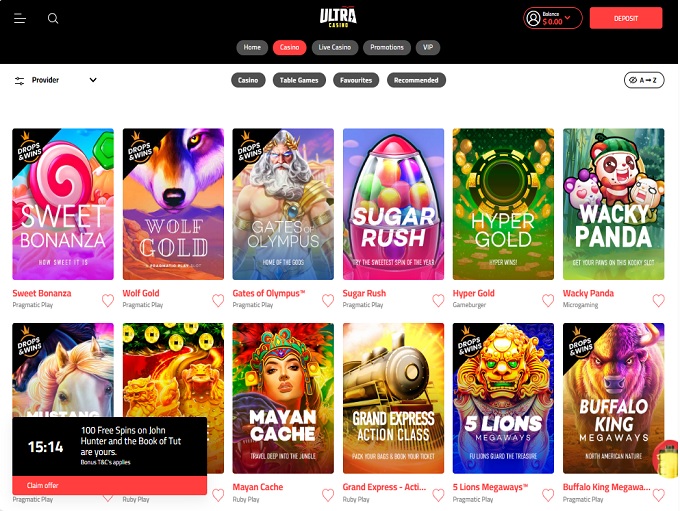Click the search magnifier icon
680x511 pixels.
[x=53, y=18]
